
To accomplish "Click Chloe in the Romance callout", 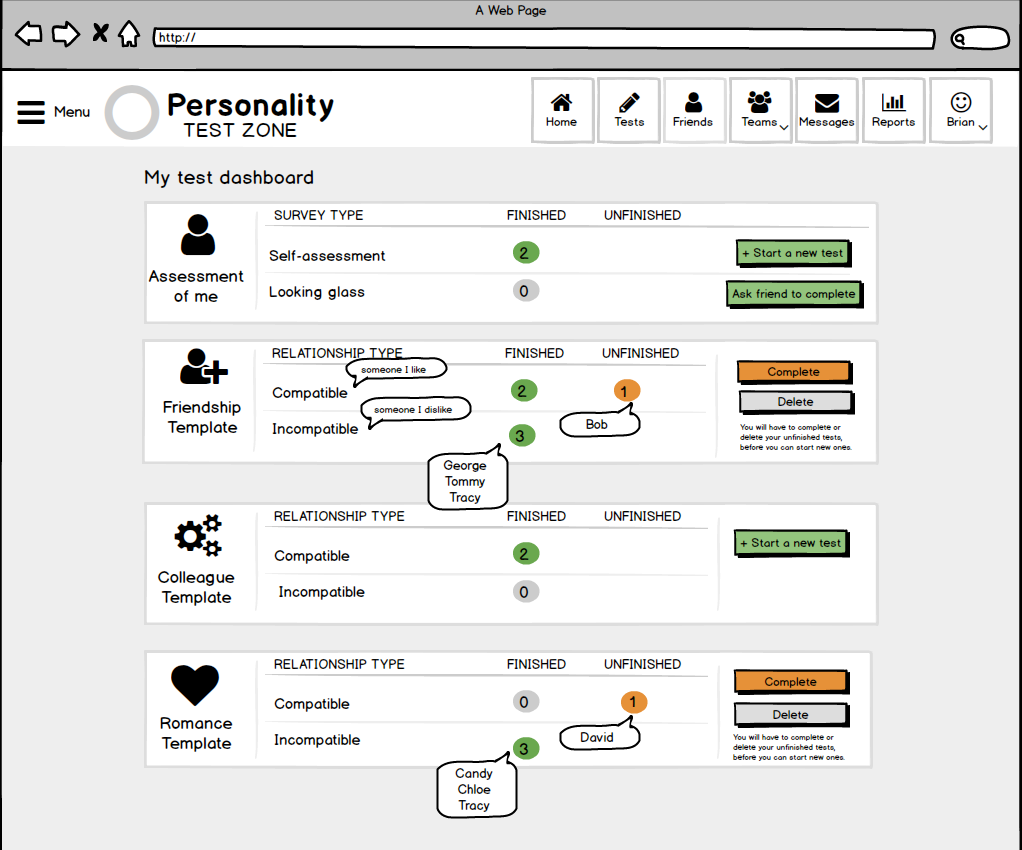I will pyautogui.click(x=474, y=789).
